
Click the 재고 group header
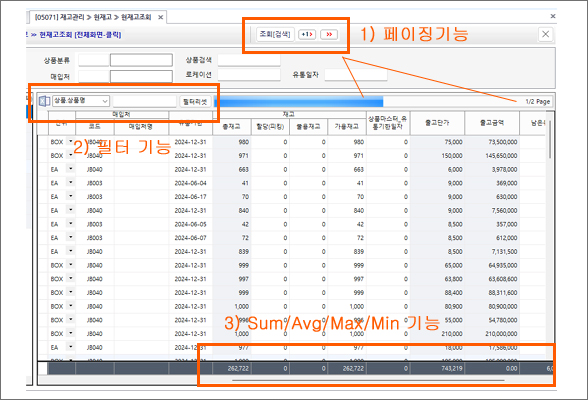[x=289, y=114]
